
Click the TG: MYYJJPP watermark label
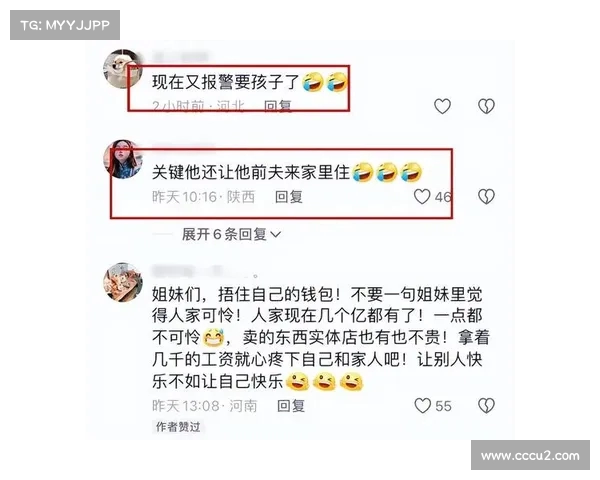point(65,25)
